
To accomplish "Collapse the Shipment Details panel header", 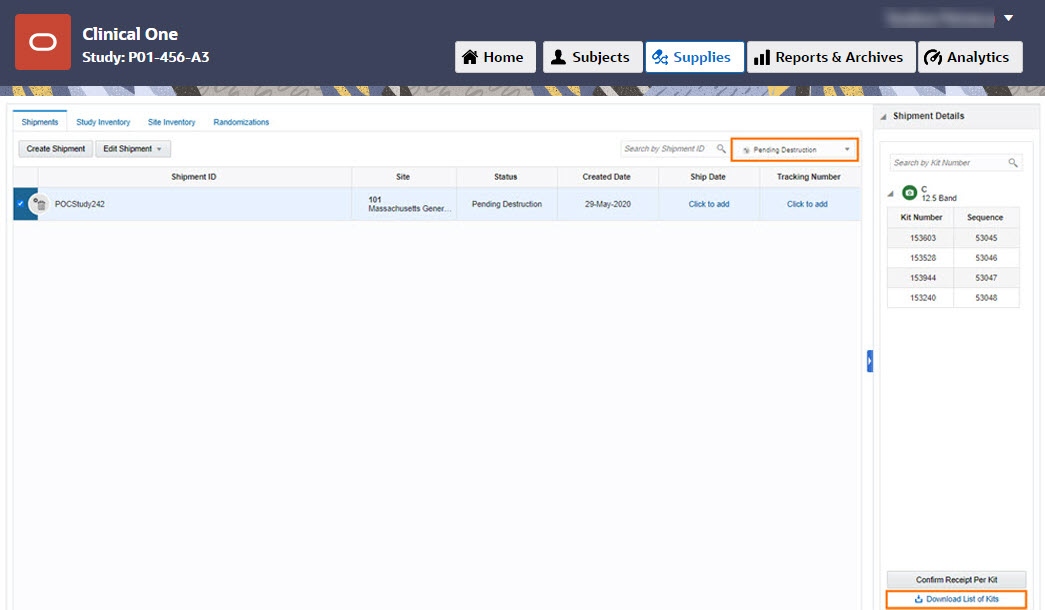I will [883, 117].
